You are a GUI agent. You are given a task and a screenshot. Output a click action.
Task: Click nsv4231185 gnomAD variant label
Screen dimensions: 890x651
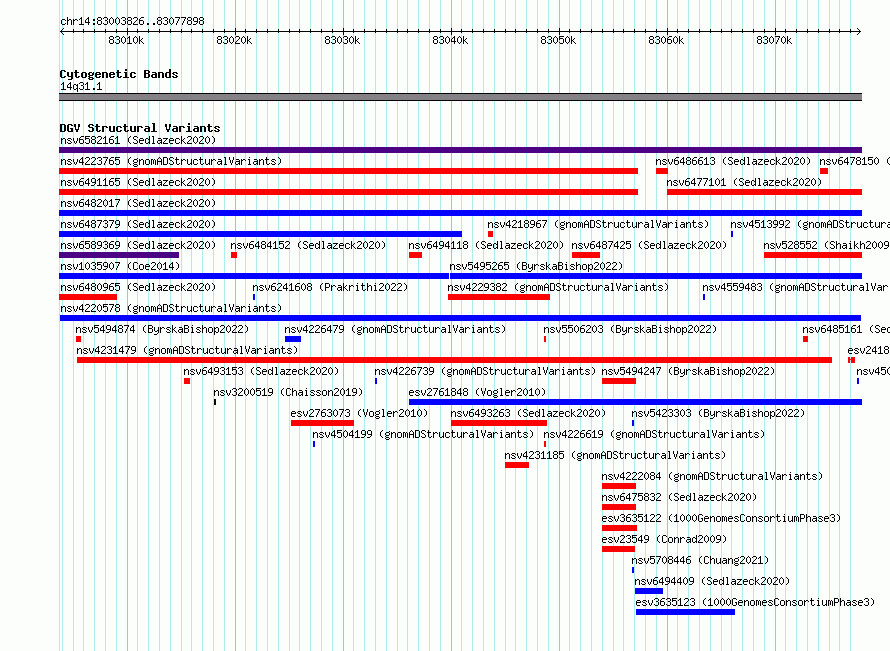coord(616,455)
